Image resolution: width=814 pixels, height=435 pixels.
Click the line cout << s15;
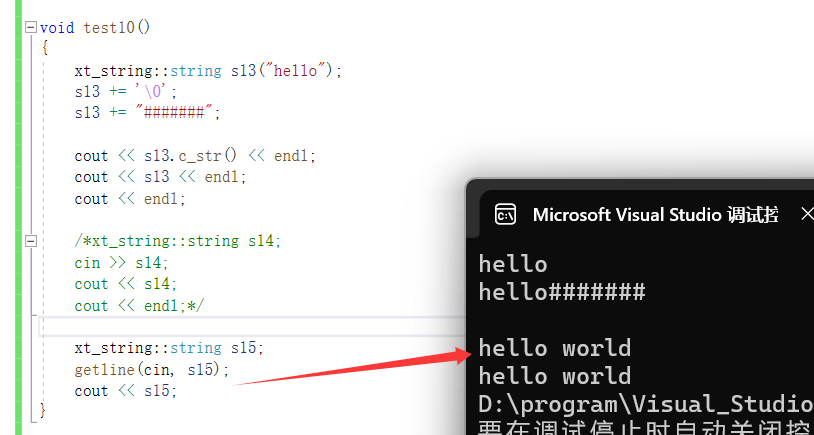point(126,391)
